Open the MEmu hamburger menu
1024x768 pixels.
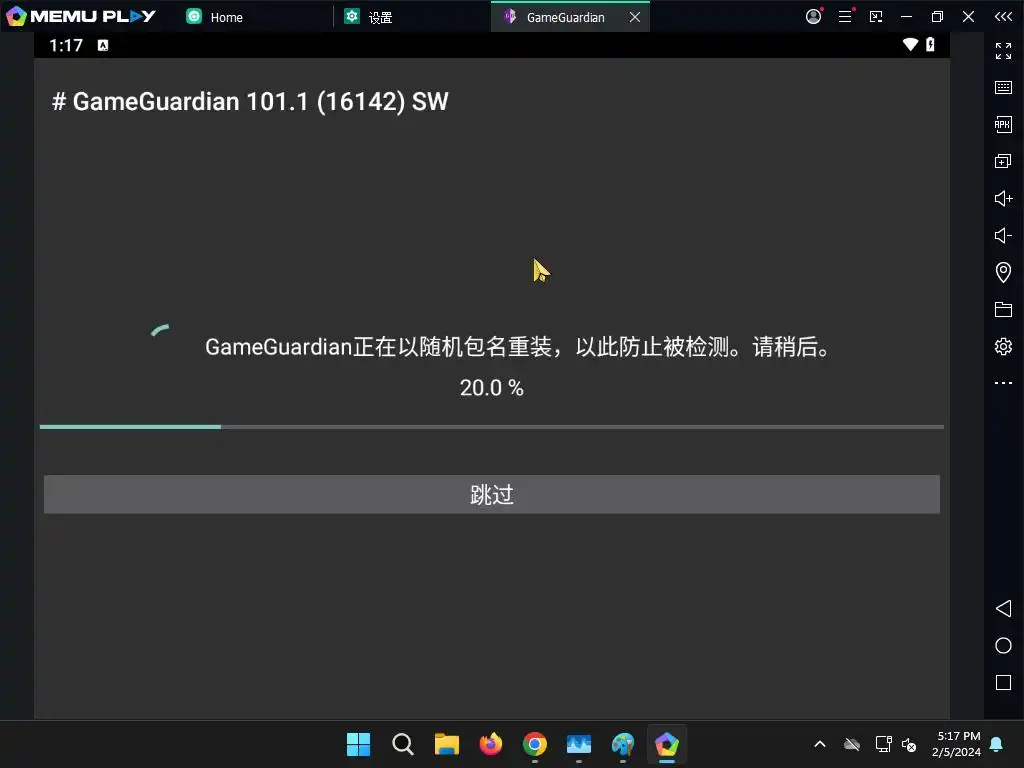845,16
